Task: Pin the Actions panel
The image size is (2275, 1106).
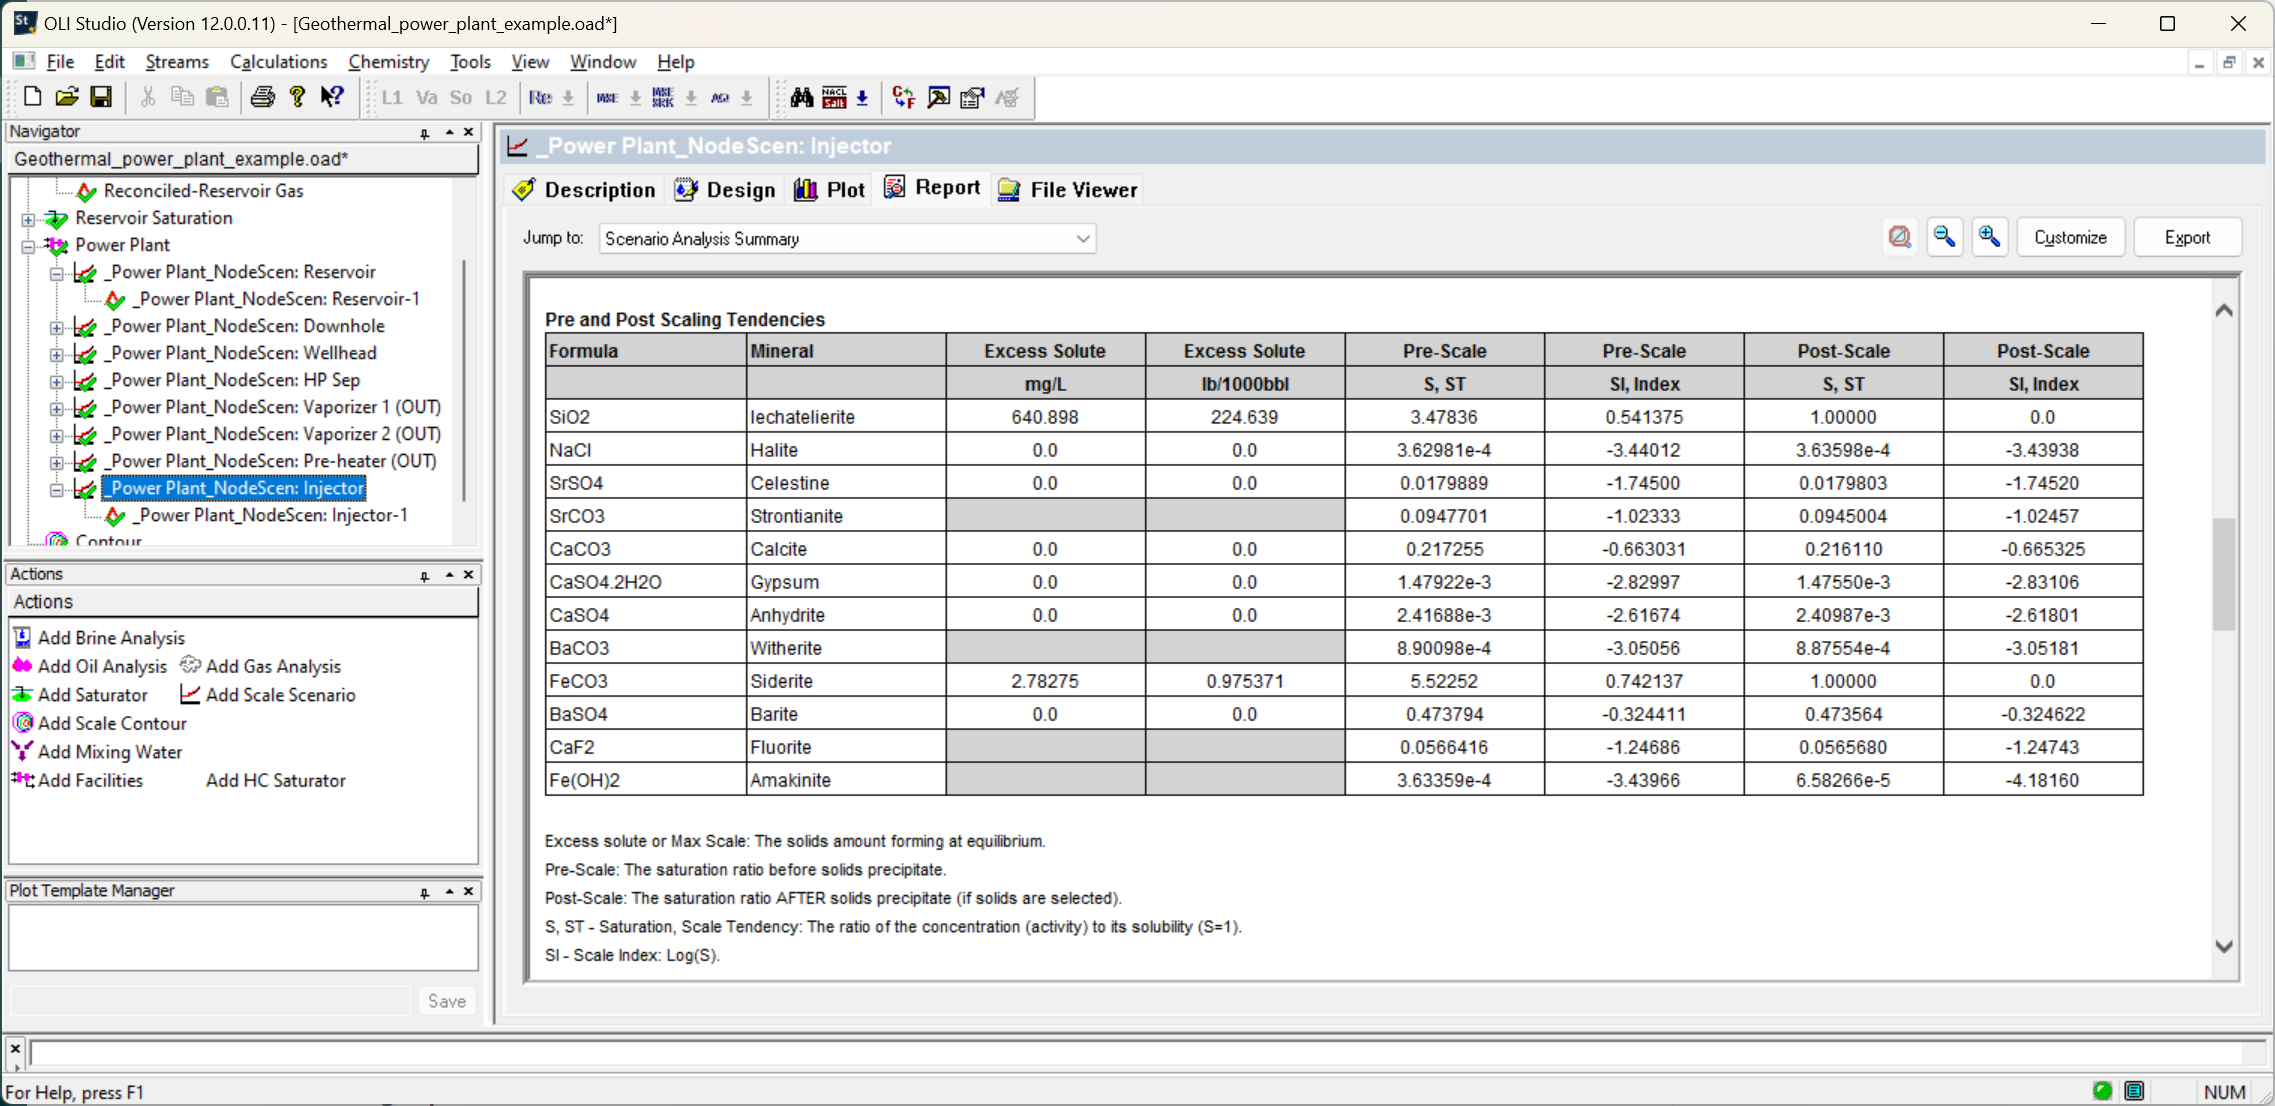Action: pyautogui.click(x=425, y=575)
